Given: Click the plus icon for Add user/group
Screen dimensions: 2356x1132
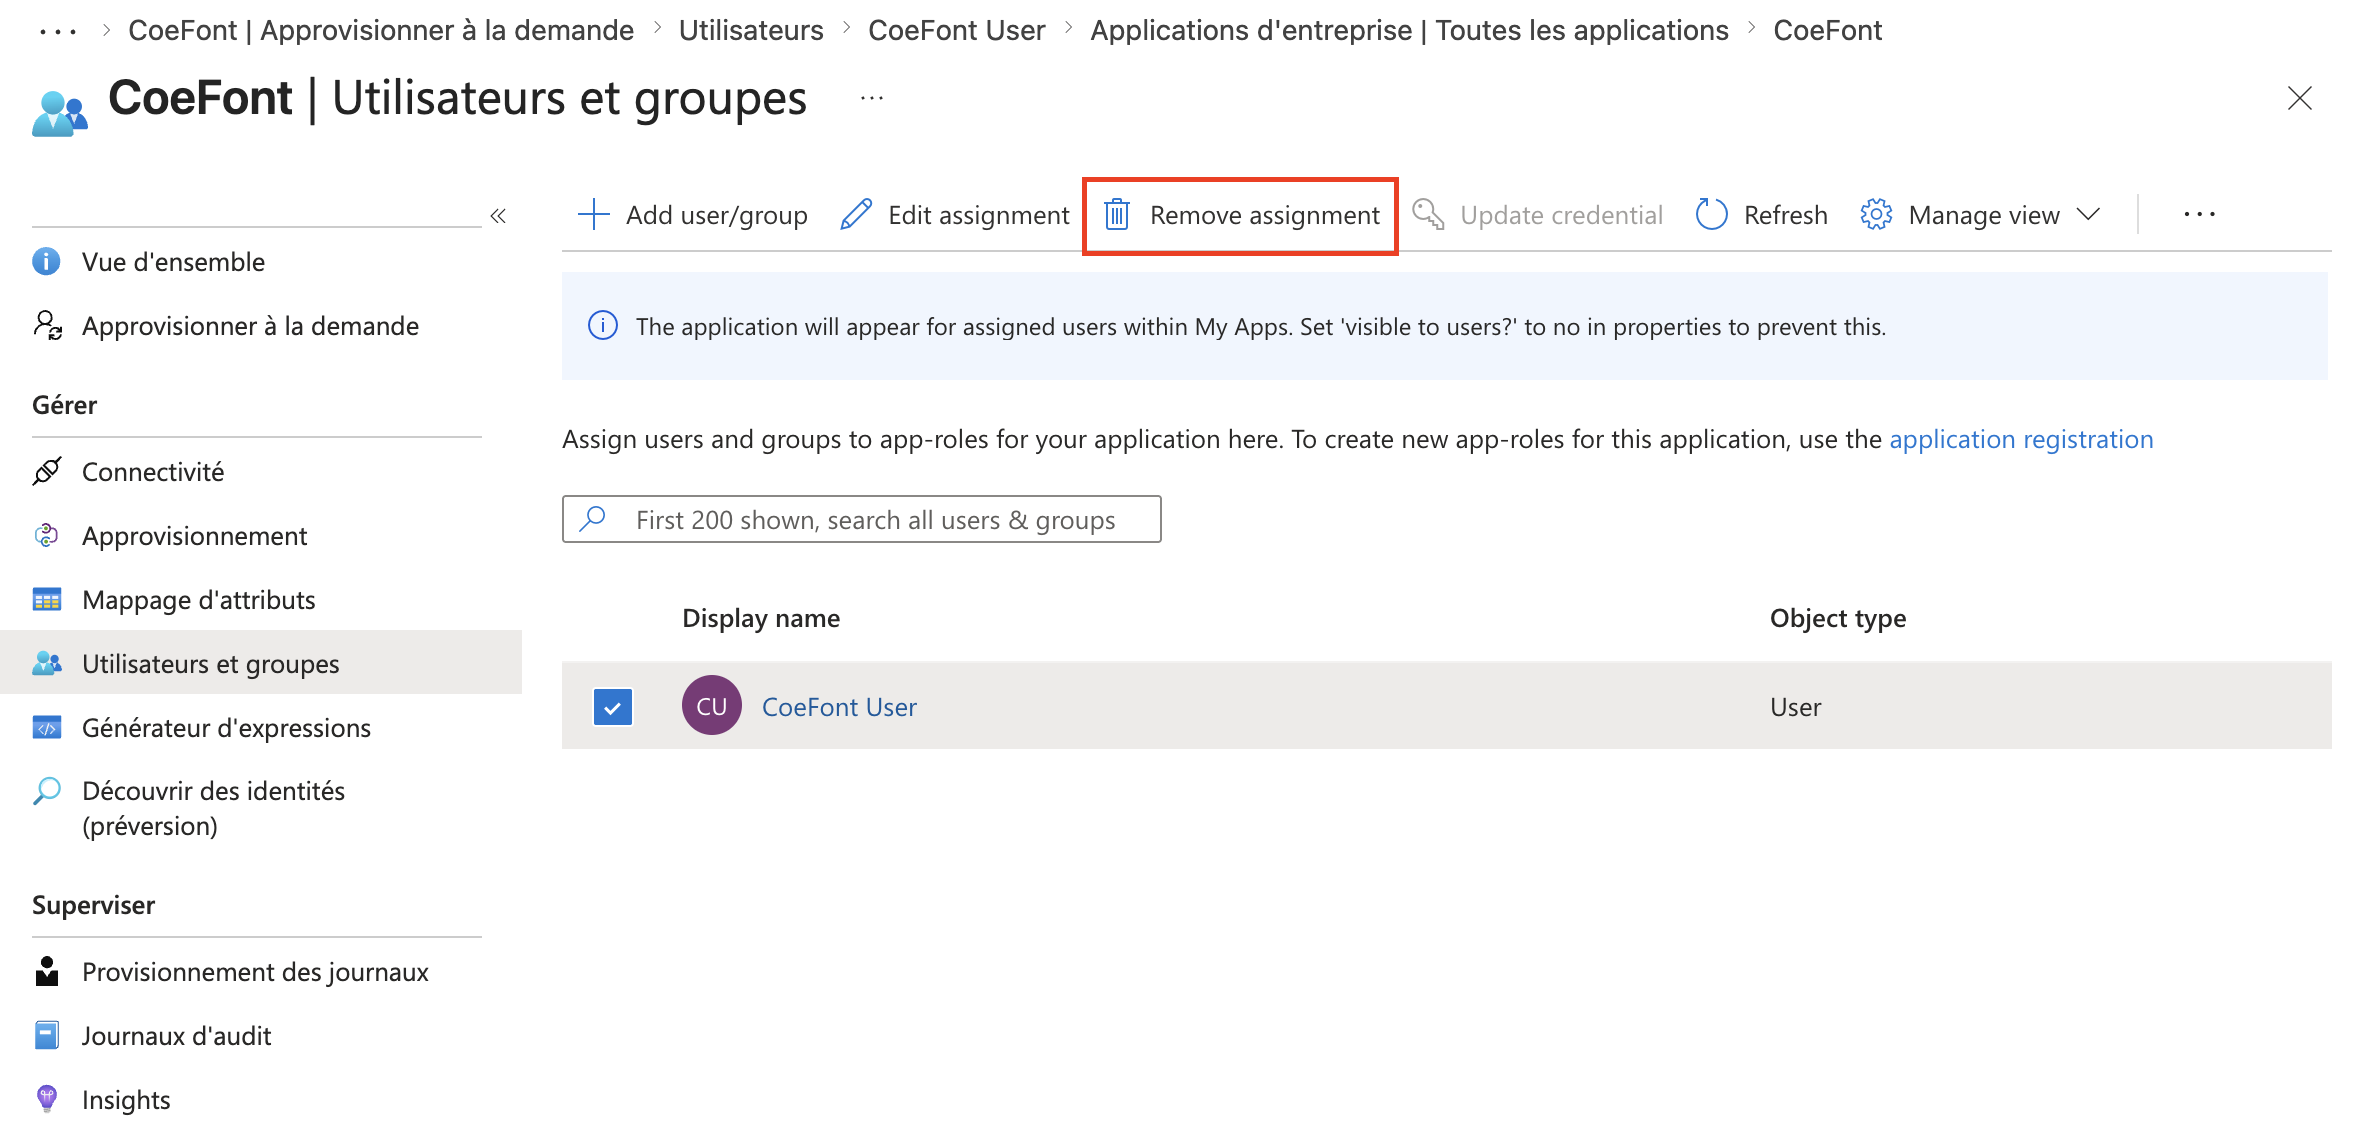Looking at the screenshot, I should [x=594, y=215].
